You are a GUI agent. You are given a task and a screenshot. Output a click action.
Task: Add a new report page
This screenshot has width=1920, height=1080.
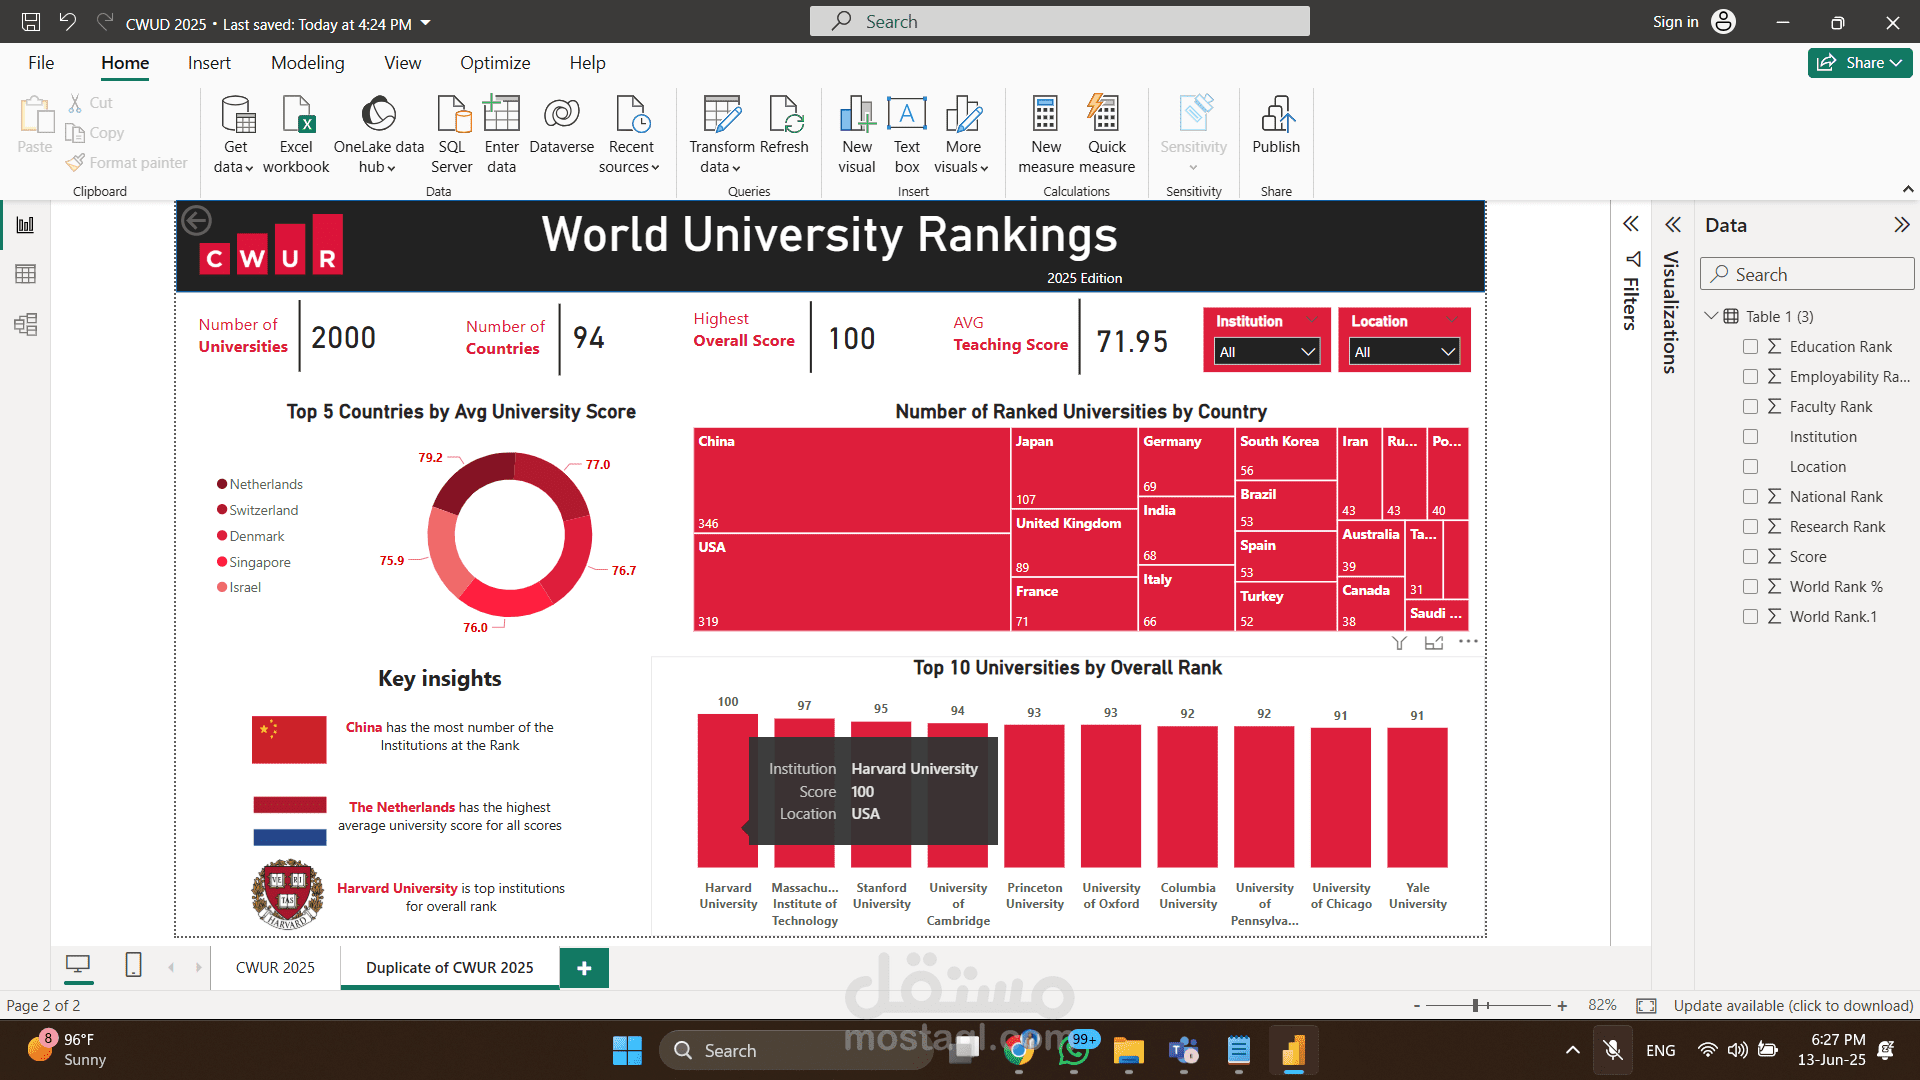coord(584,967)
